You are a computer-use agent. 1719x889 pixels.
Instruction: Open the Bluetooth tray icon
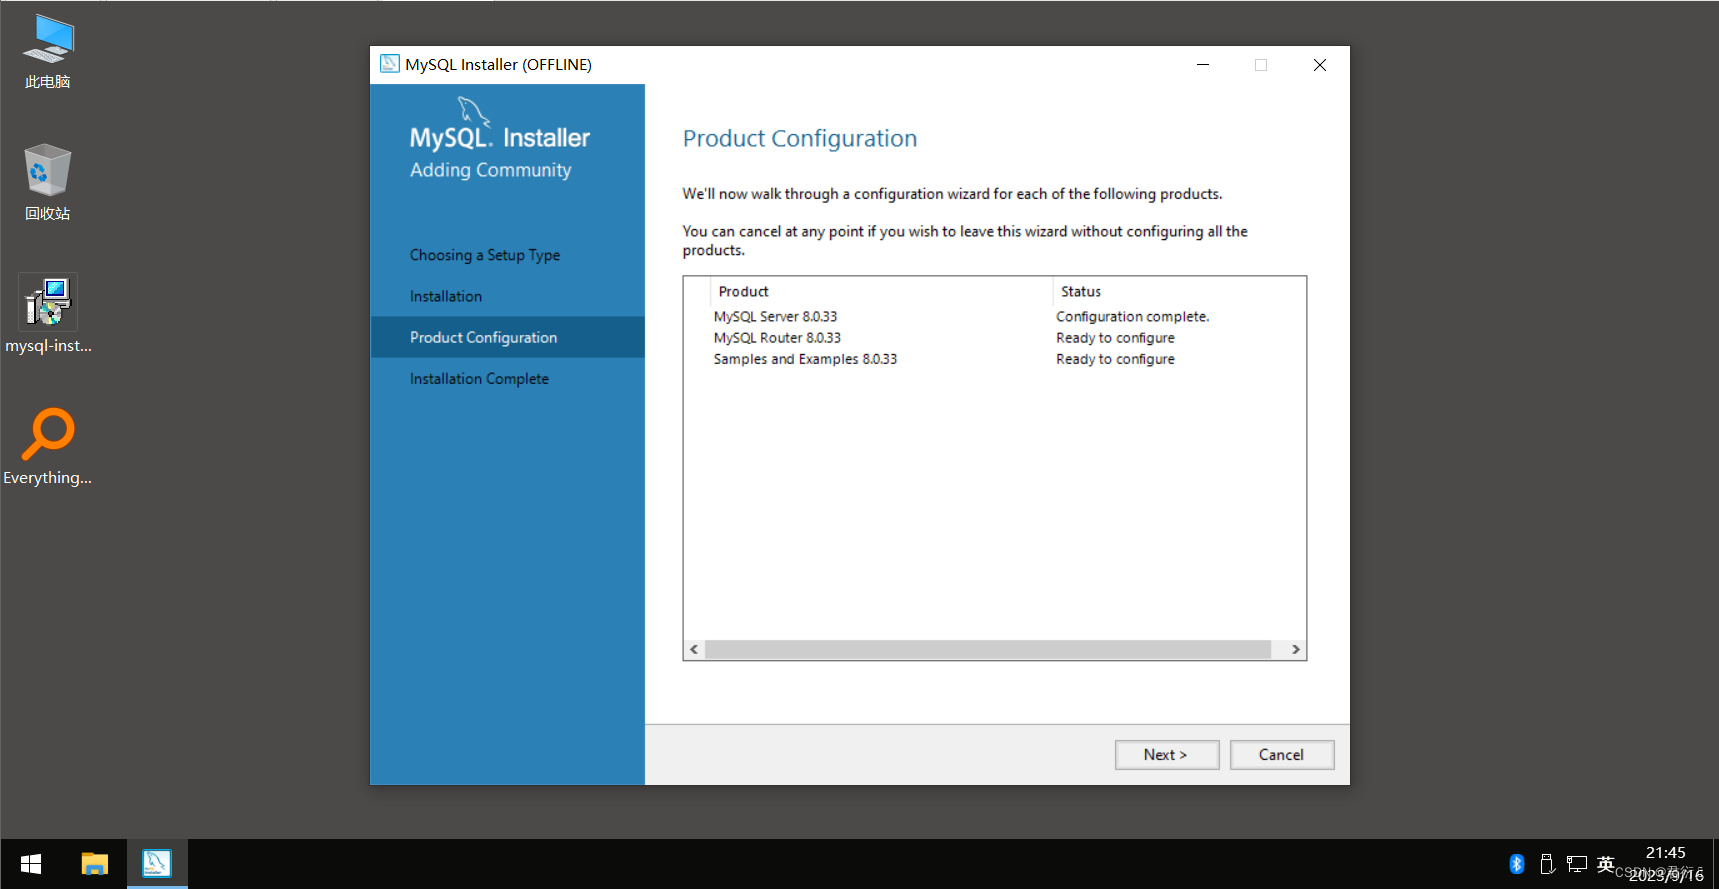click(x=1517, y=864)
